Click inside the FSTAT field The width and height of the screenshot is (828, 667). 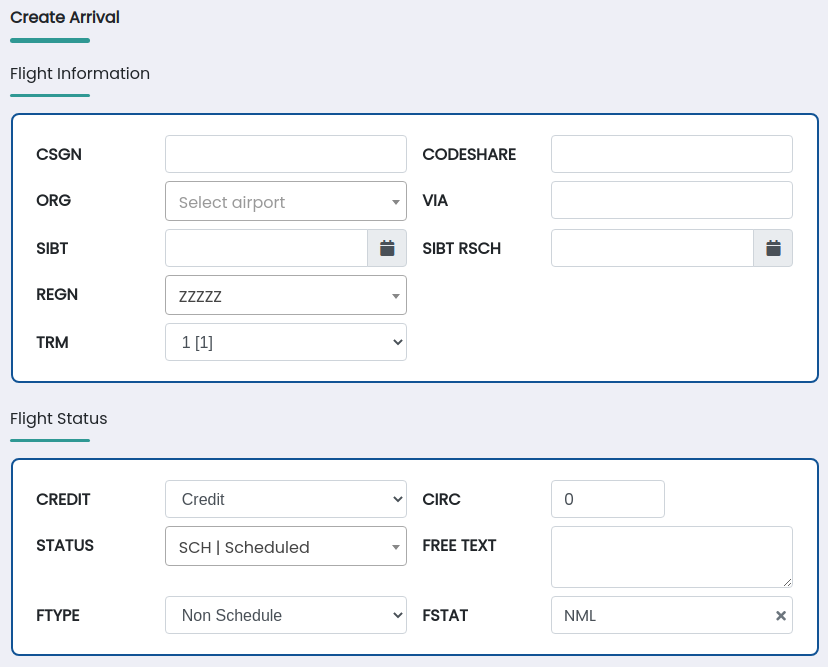(660, 616)
